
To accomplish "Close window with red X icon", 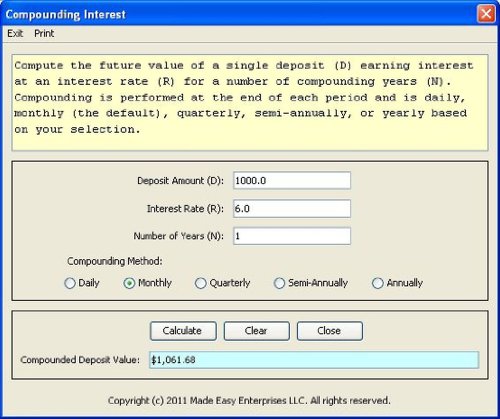I will coord(486,14).
